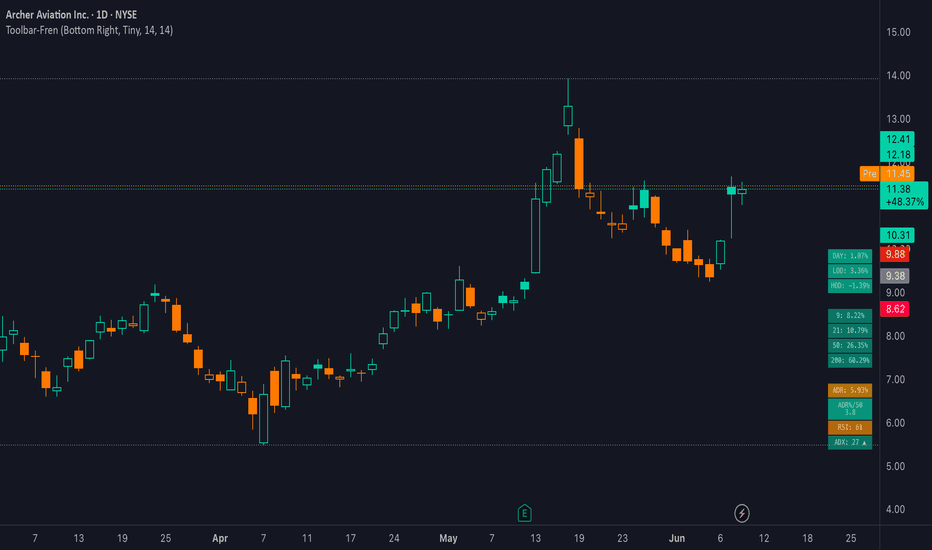Click the DAY: 1.07% table cell
932x550 pixels.
pos(850,256)
